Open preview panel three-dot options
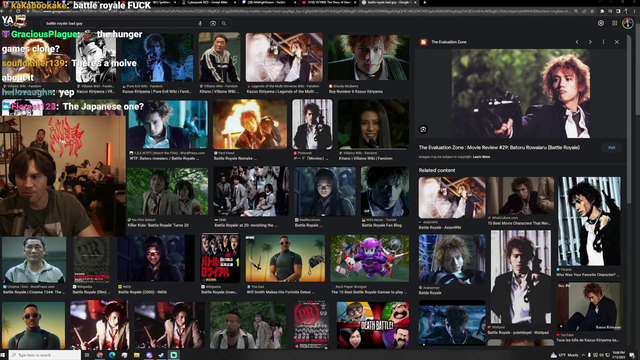Image resolution: width=640 pixels, height=360 pixels. [x=603, y=42]
